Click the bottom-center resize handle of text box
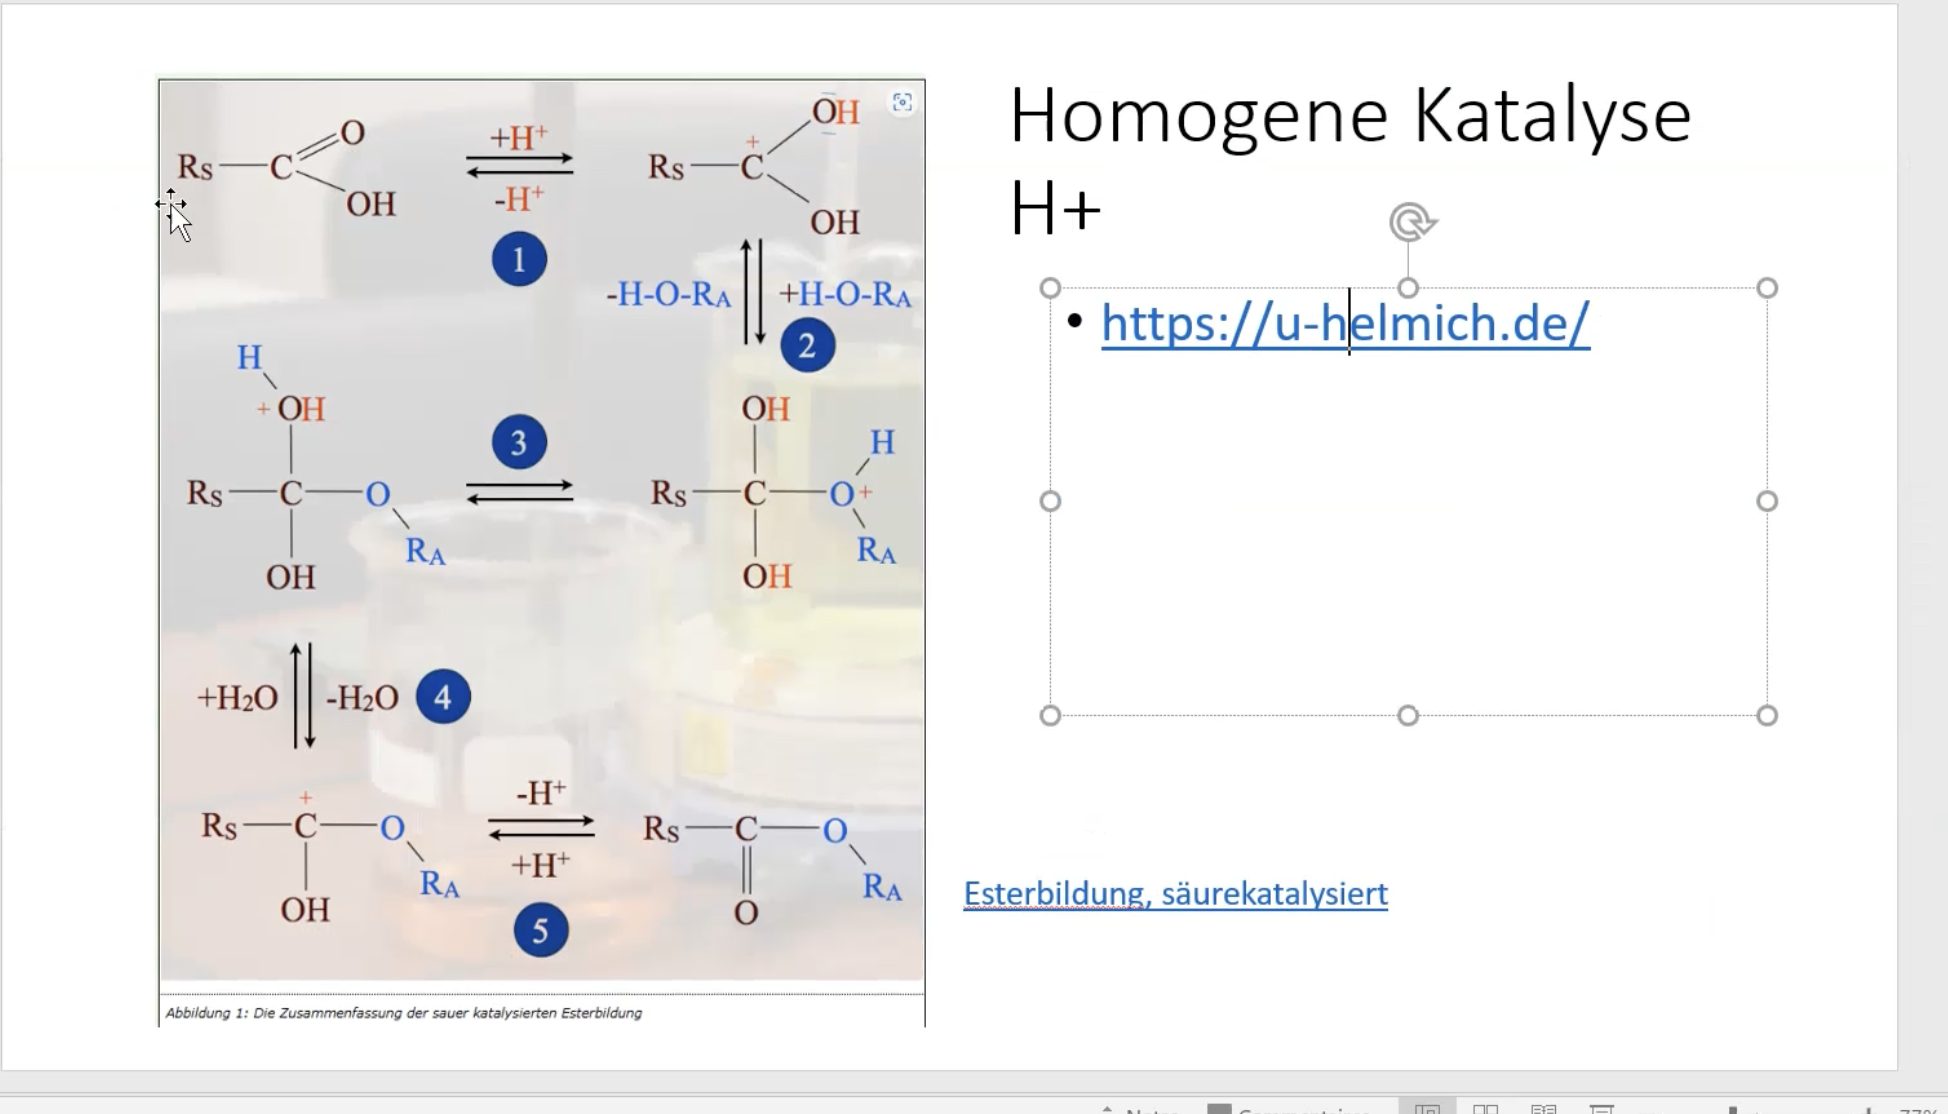Screen dimensions: 1948x1114 [x=1408, y=716]
